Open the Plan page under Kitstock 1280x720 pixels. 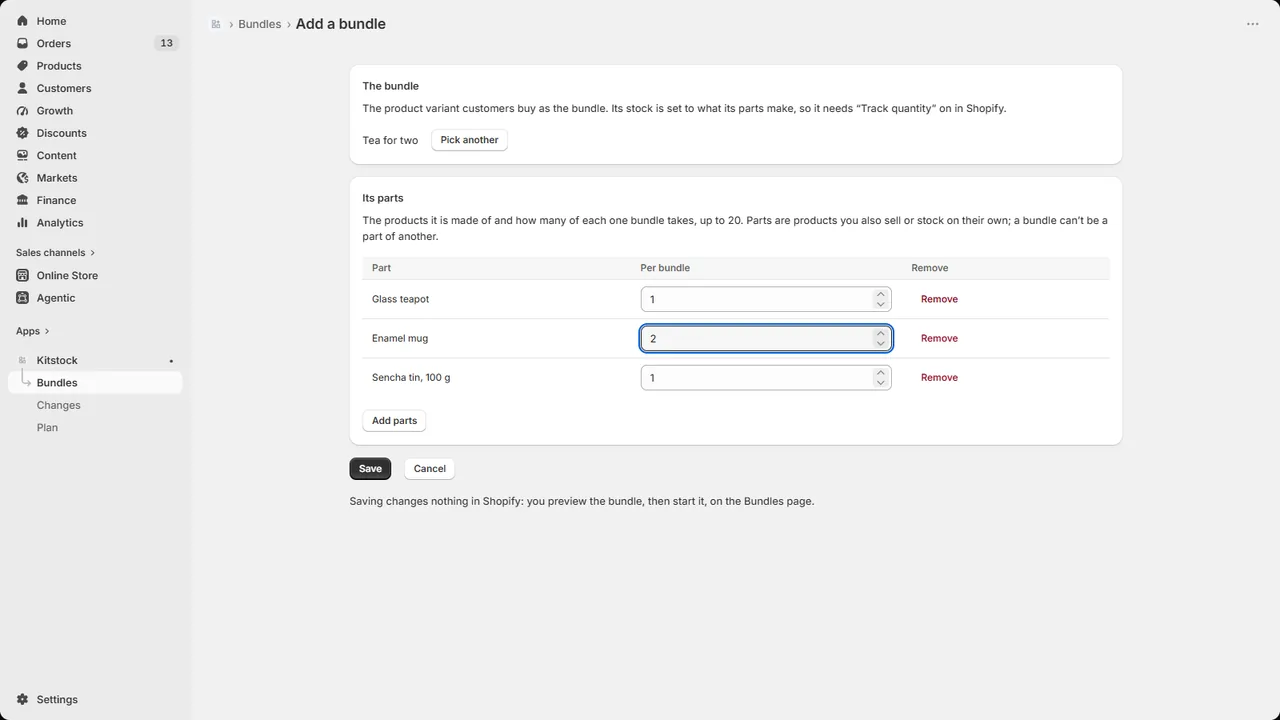(47, 427)
